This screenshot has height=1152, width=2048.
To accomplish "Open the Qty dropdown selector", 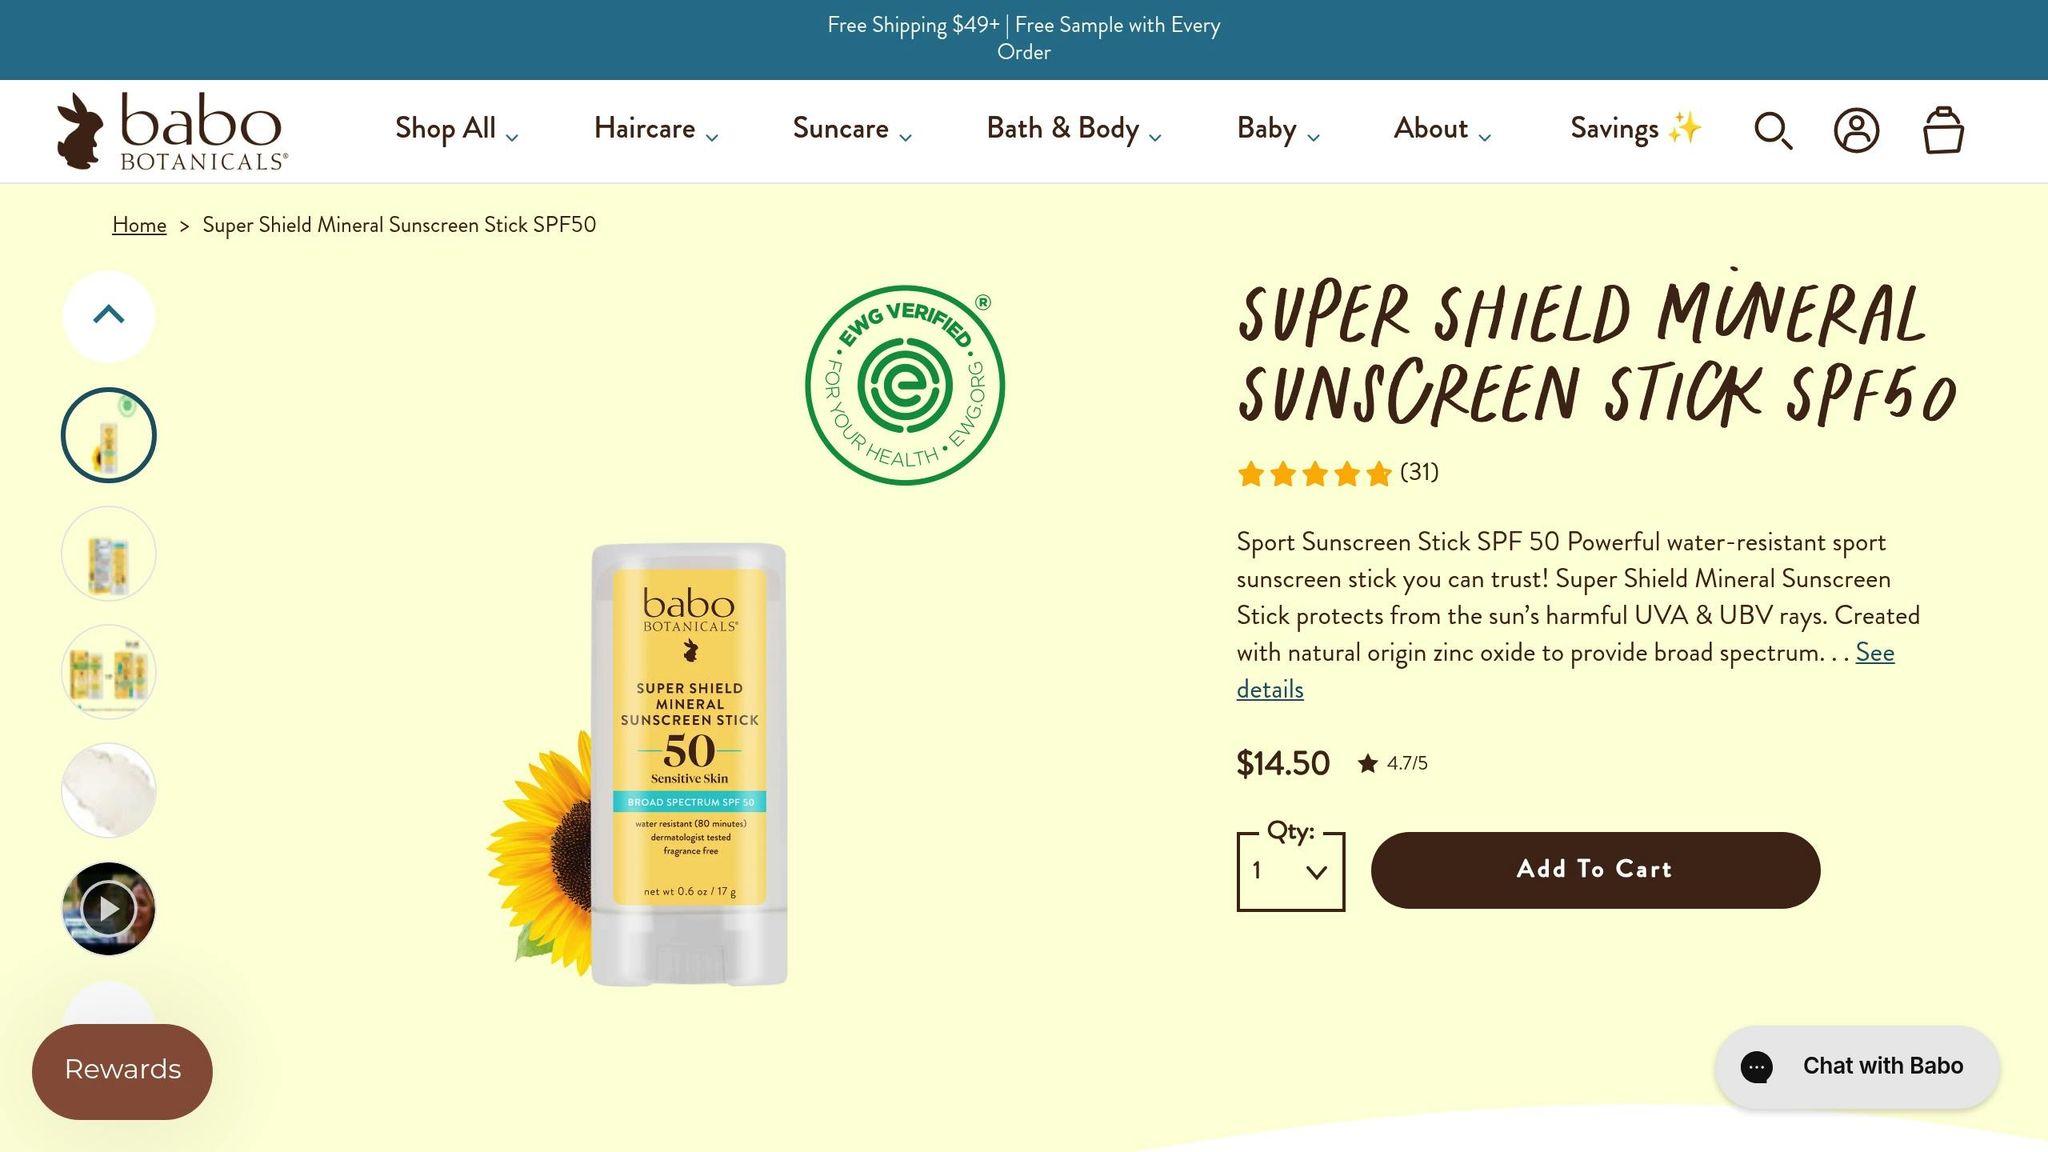I will [1291, 870].
